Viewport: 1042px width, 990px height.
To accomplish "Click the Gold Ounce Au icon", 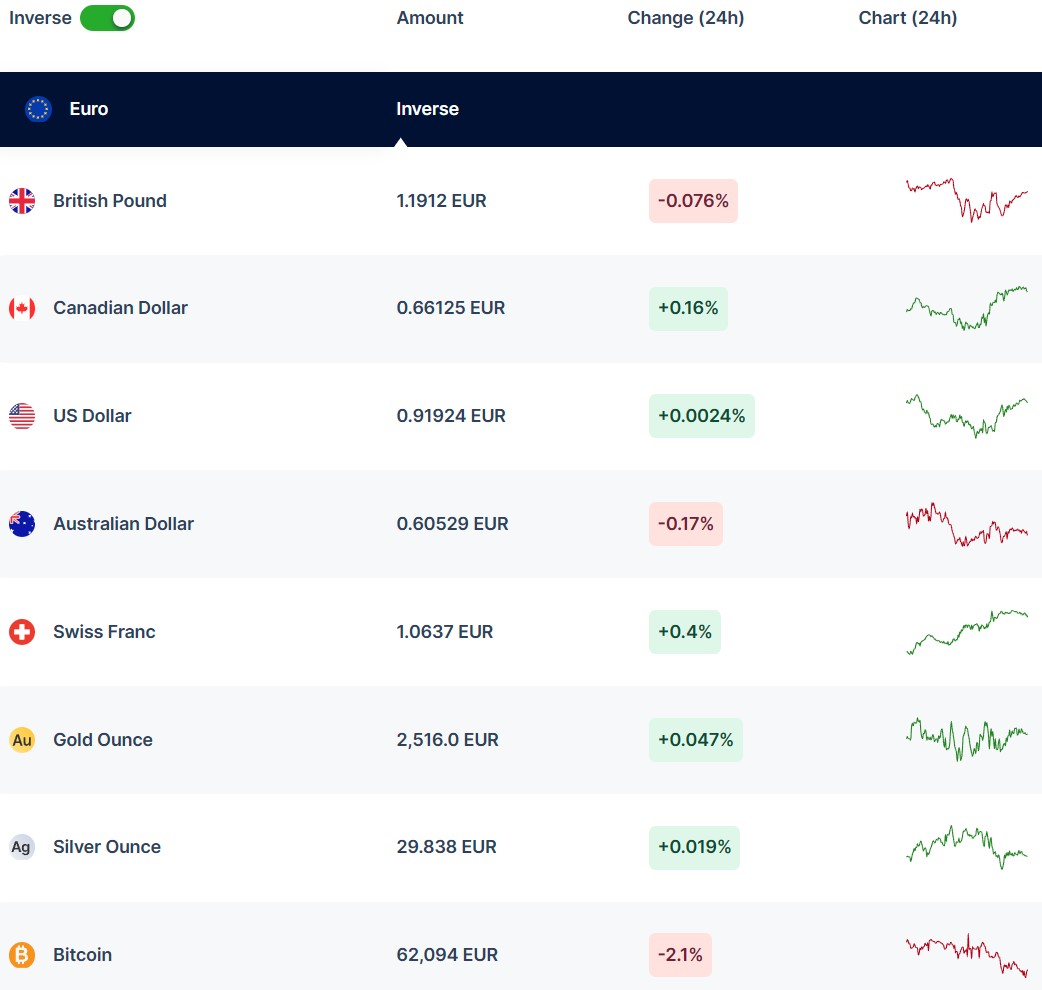I will (22, 740).
